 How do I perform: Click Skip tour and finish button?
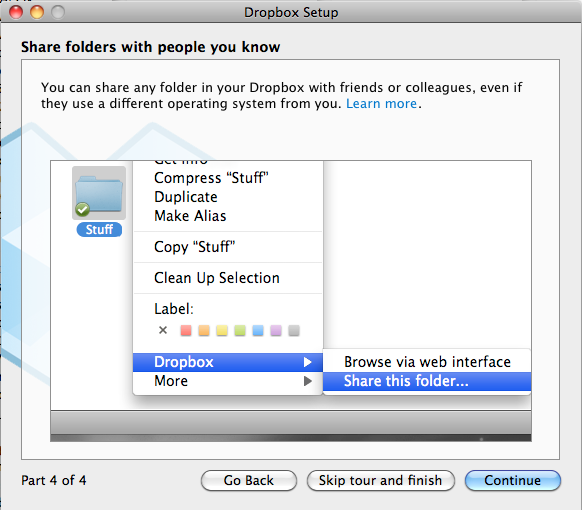click(380, 480)
